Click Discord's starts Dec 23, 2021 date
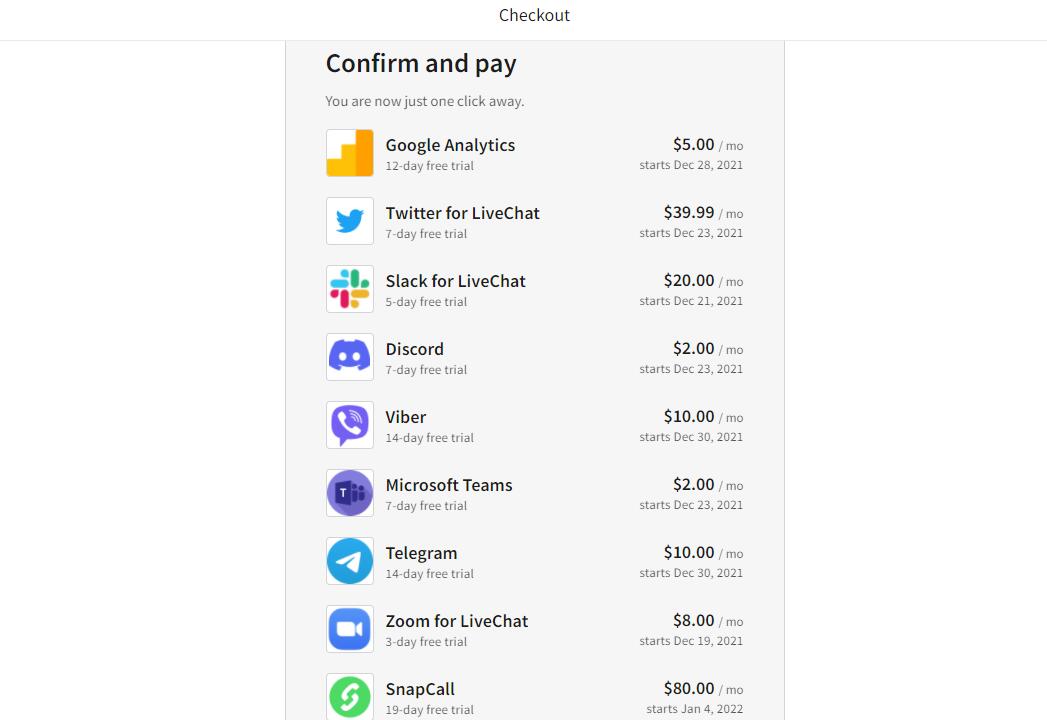 pyautogui.click(x=691, y=369)
